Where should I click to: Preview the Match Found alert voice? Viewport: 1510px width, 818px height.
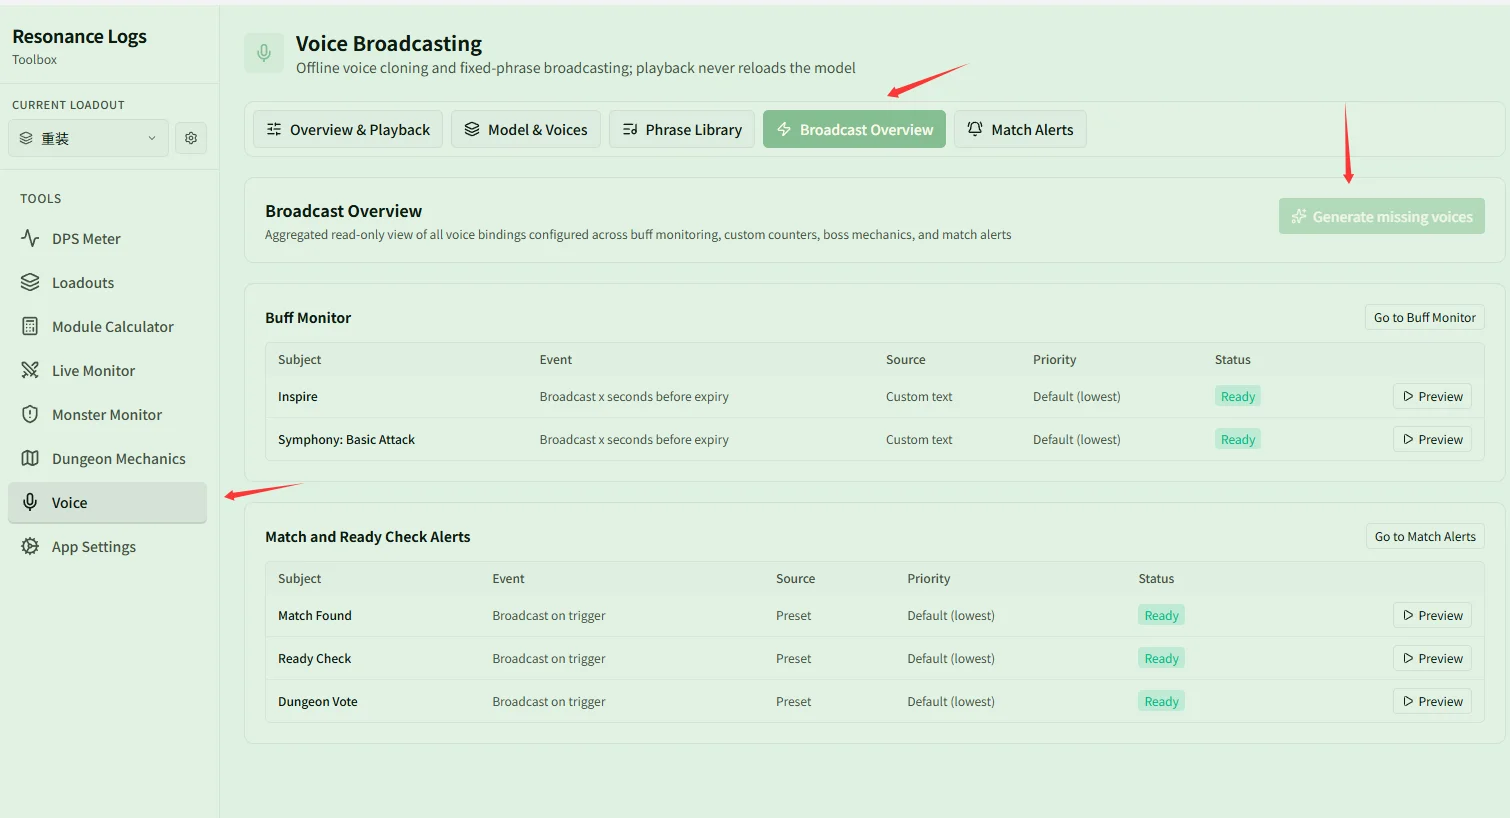tap(1432, 615)
